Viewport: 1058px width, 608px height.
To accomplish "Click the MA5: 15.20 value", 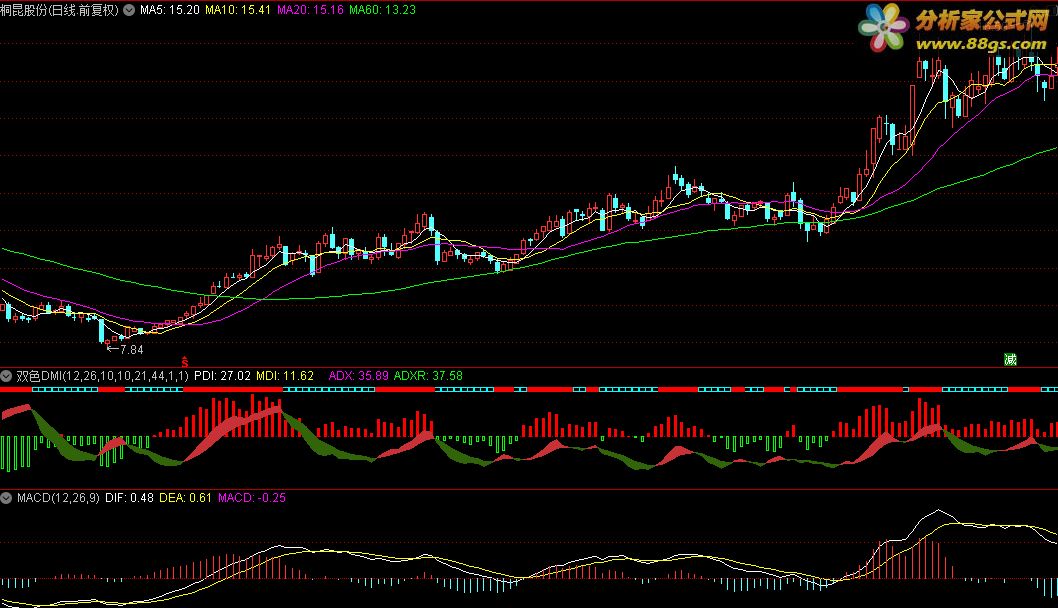I will 169,10.
